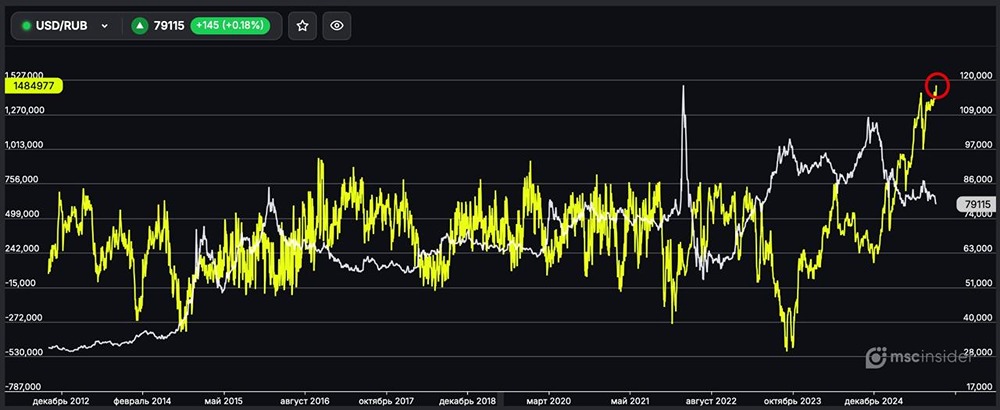
Task: Click the май 2021 date label
Action: (x=629, y=401)
